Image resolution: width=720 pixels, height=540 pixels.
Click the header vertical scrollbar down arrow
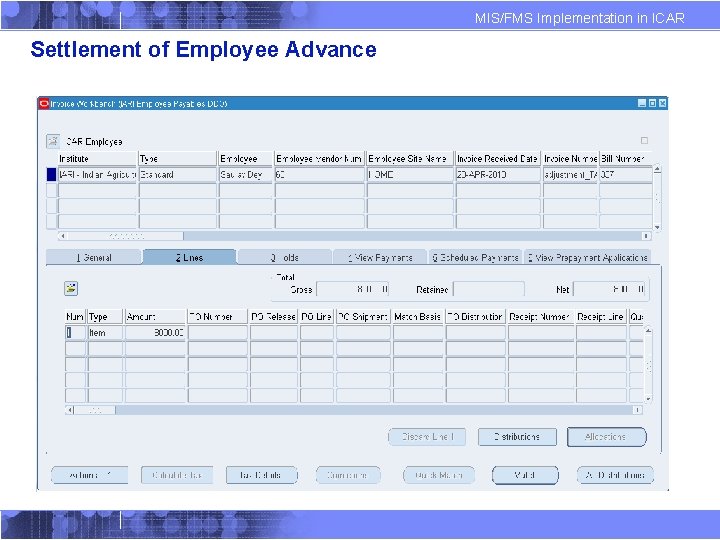click(x=657, y=227)
